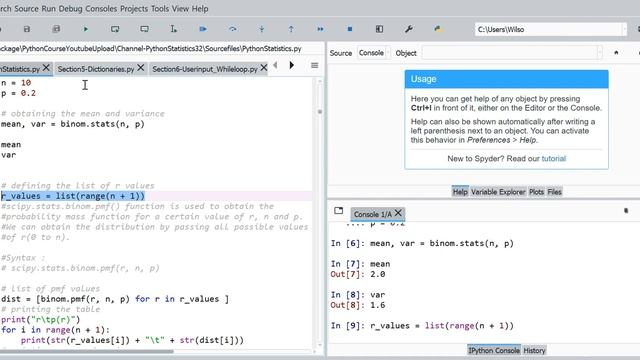This screenshot has width=640, height=360.
Task: Expand the Object combo box dropdown arrow
Action: pyautogui.click(x=599, y=53)
